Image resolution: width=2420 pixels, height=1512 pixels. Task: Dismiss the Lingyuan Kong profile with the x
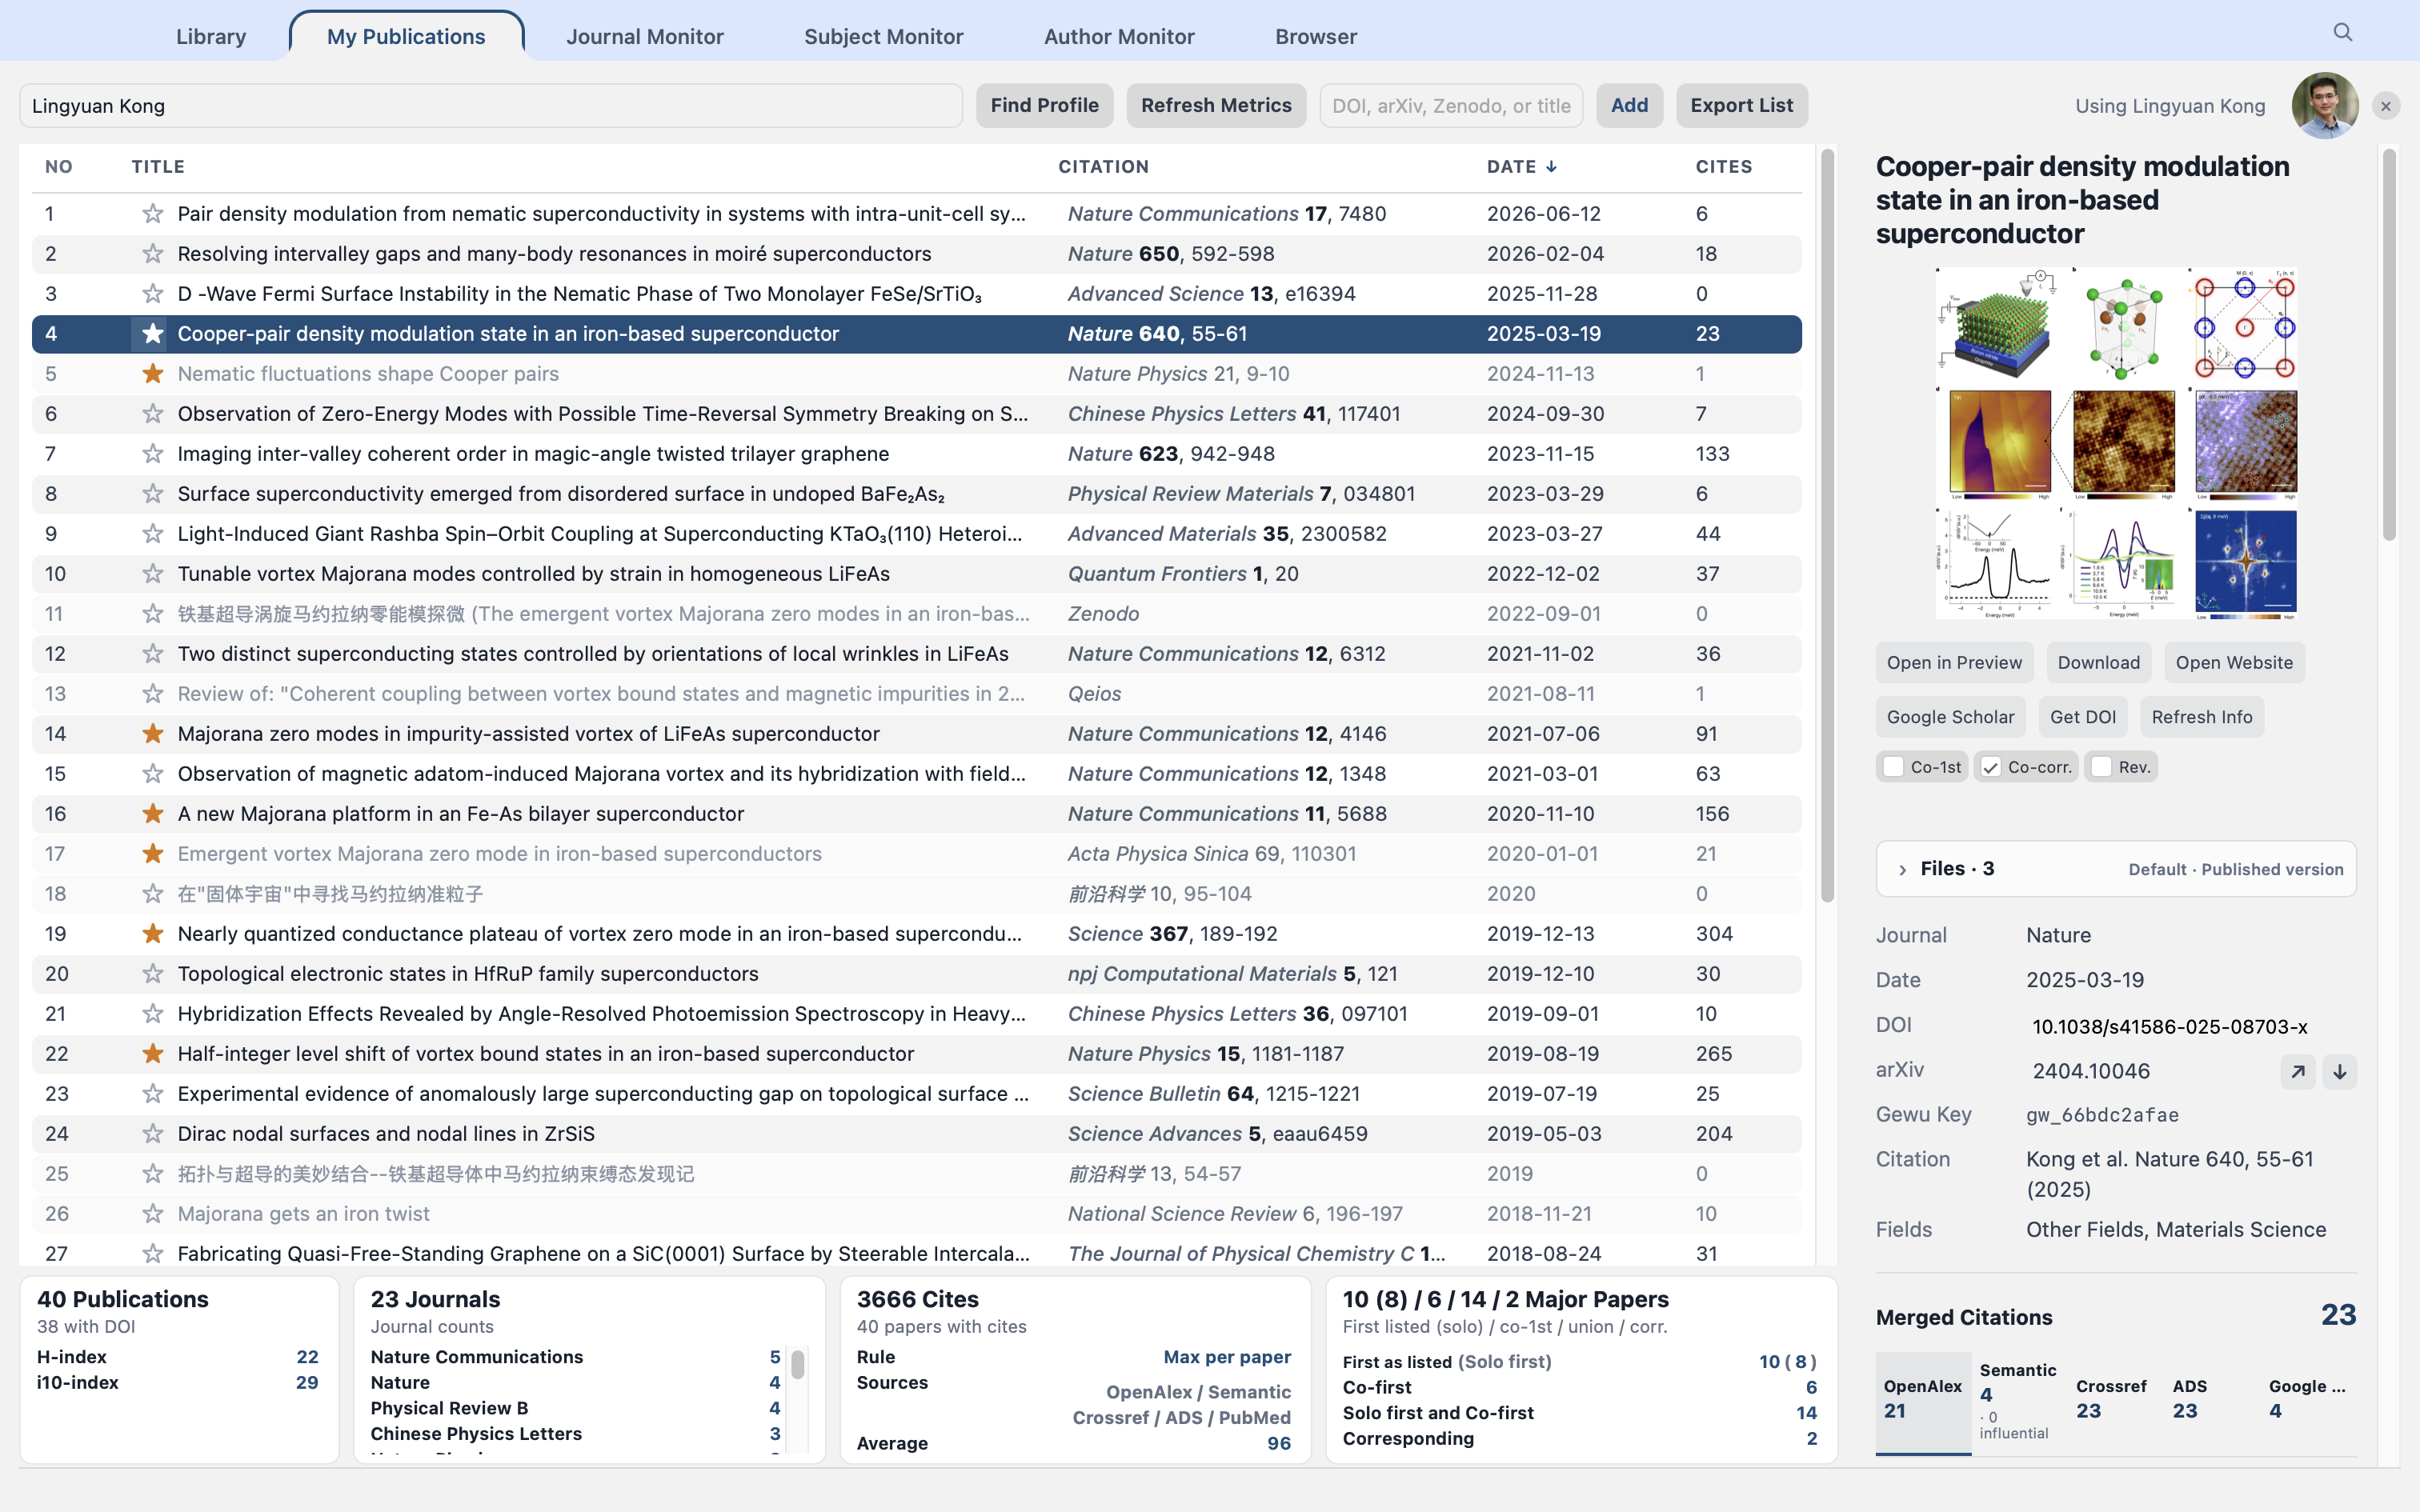(x=2386, y=106)
